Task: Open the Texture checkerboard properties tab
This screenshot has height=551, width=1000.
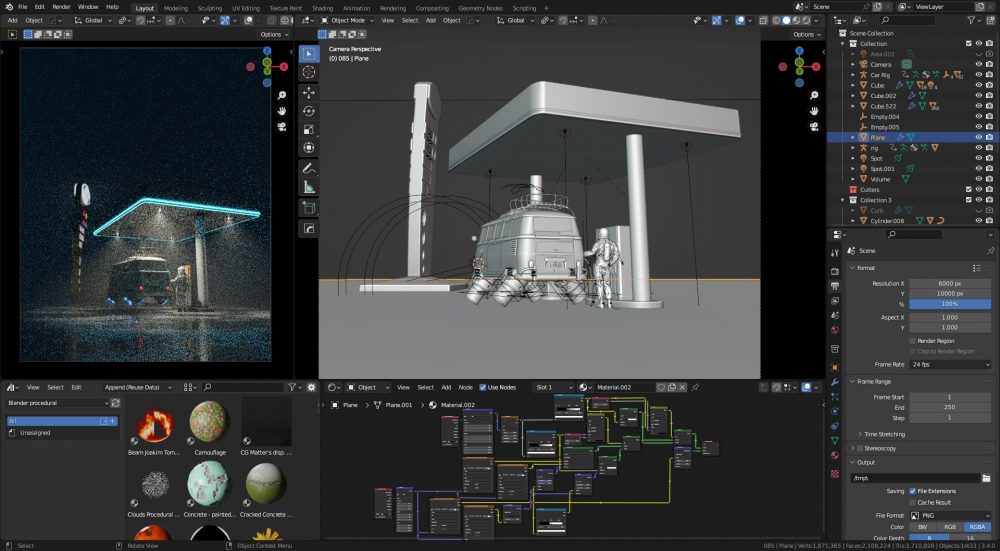Action: click(835, 474)
